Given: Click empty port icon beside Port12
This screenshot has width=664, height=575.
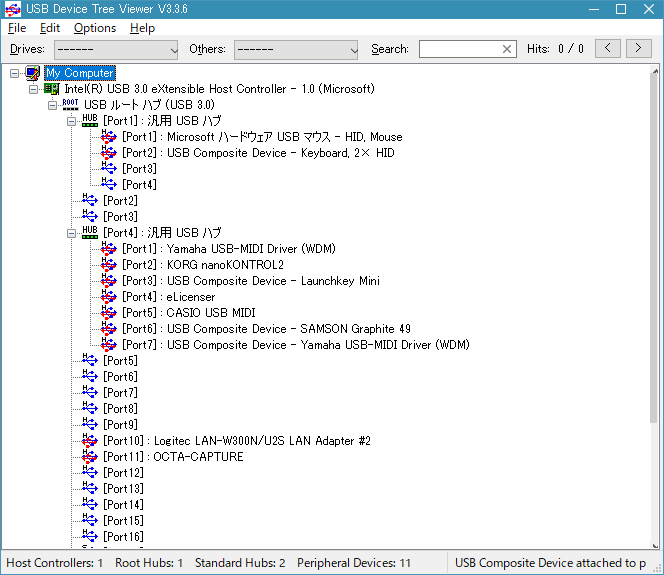Looking at the screenshot, I should tap(90, 473).
